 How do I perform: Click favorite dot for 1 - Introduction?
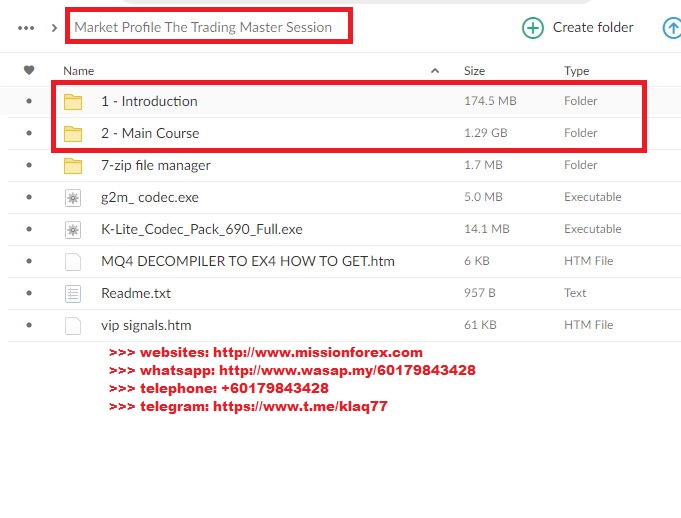pyautogui.click(x=29, y=101)
